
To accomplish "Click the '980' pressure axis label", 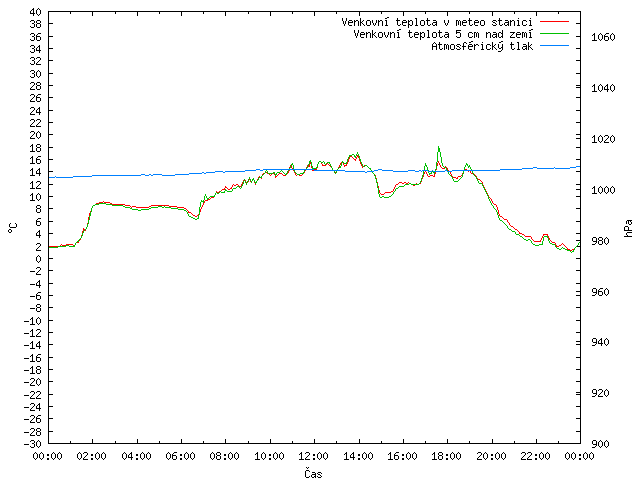I will coord(600,241).
